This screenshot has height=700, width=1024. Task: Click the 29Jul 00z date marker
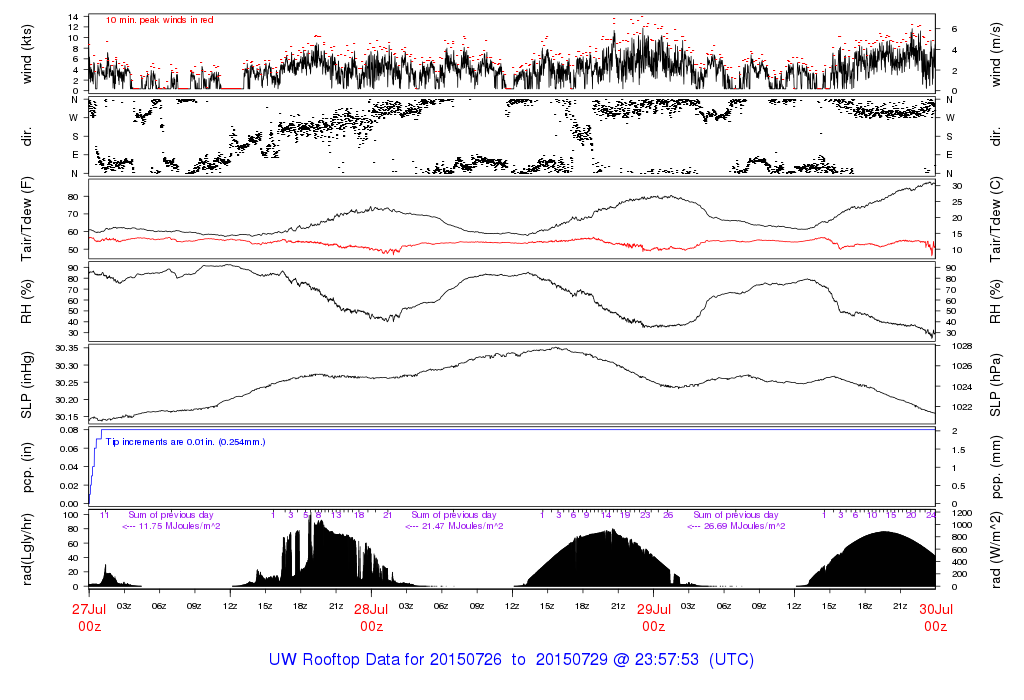[653, 617]
